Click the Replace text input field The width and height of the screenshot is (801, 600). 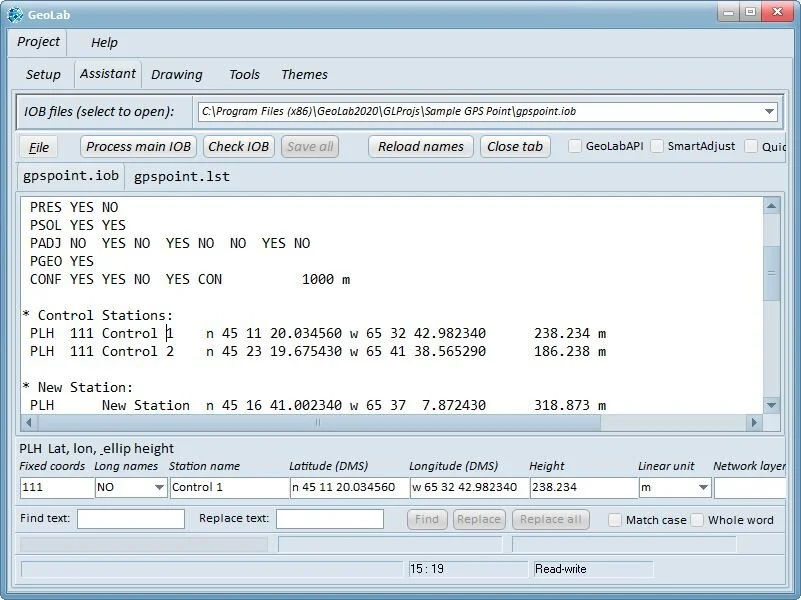(330, 519)
